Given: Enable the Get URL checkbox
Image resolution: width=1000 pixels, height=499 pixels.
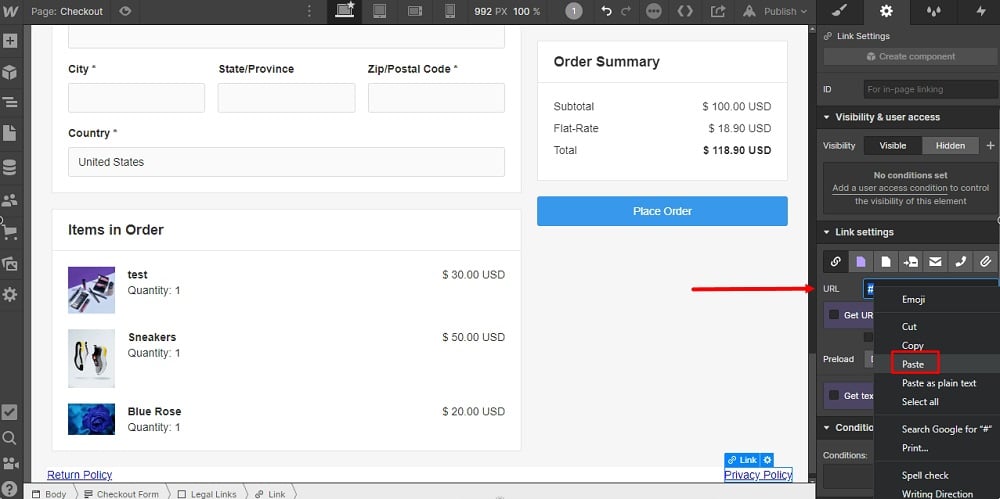Looking at the screenshot, I should 834,315.
